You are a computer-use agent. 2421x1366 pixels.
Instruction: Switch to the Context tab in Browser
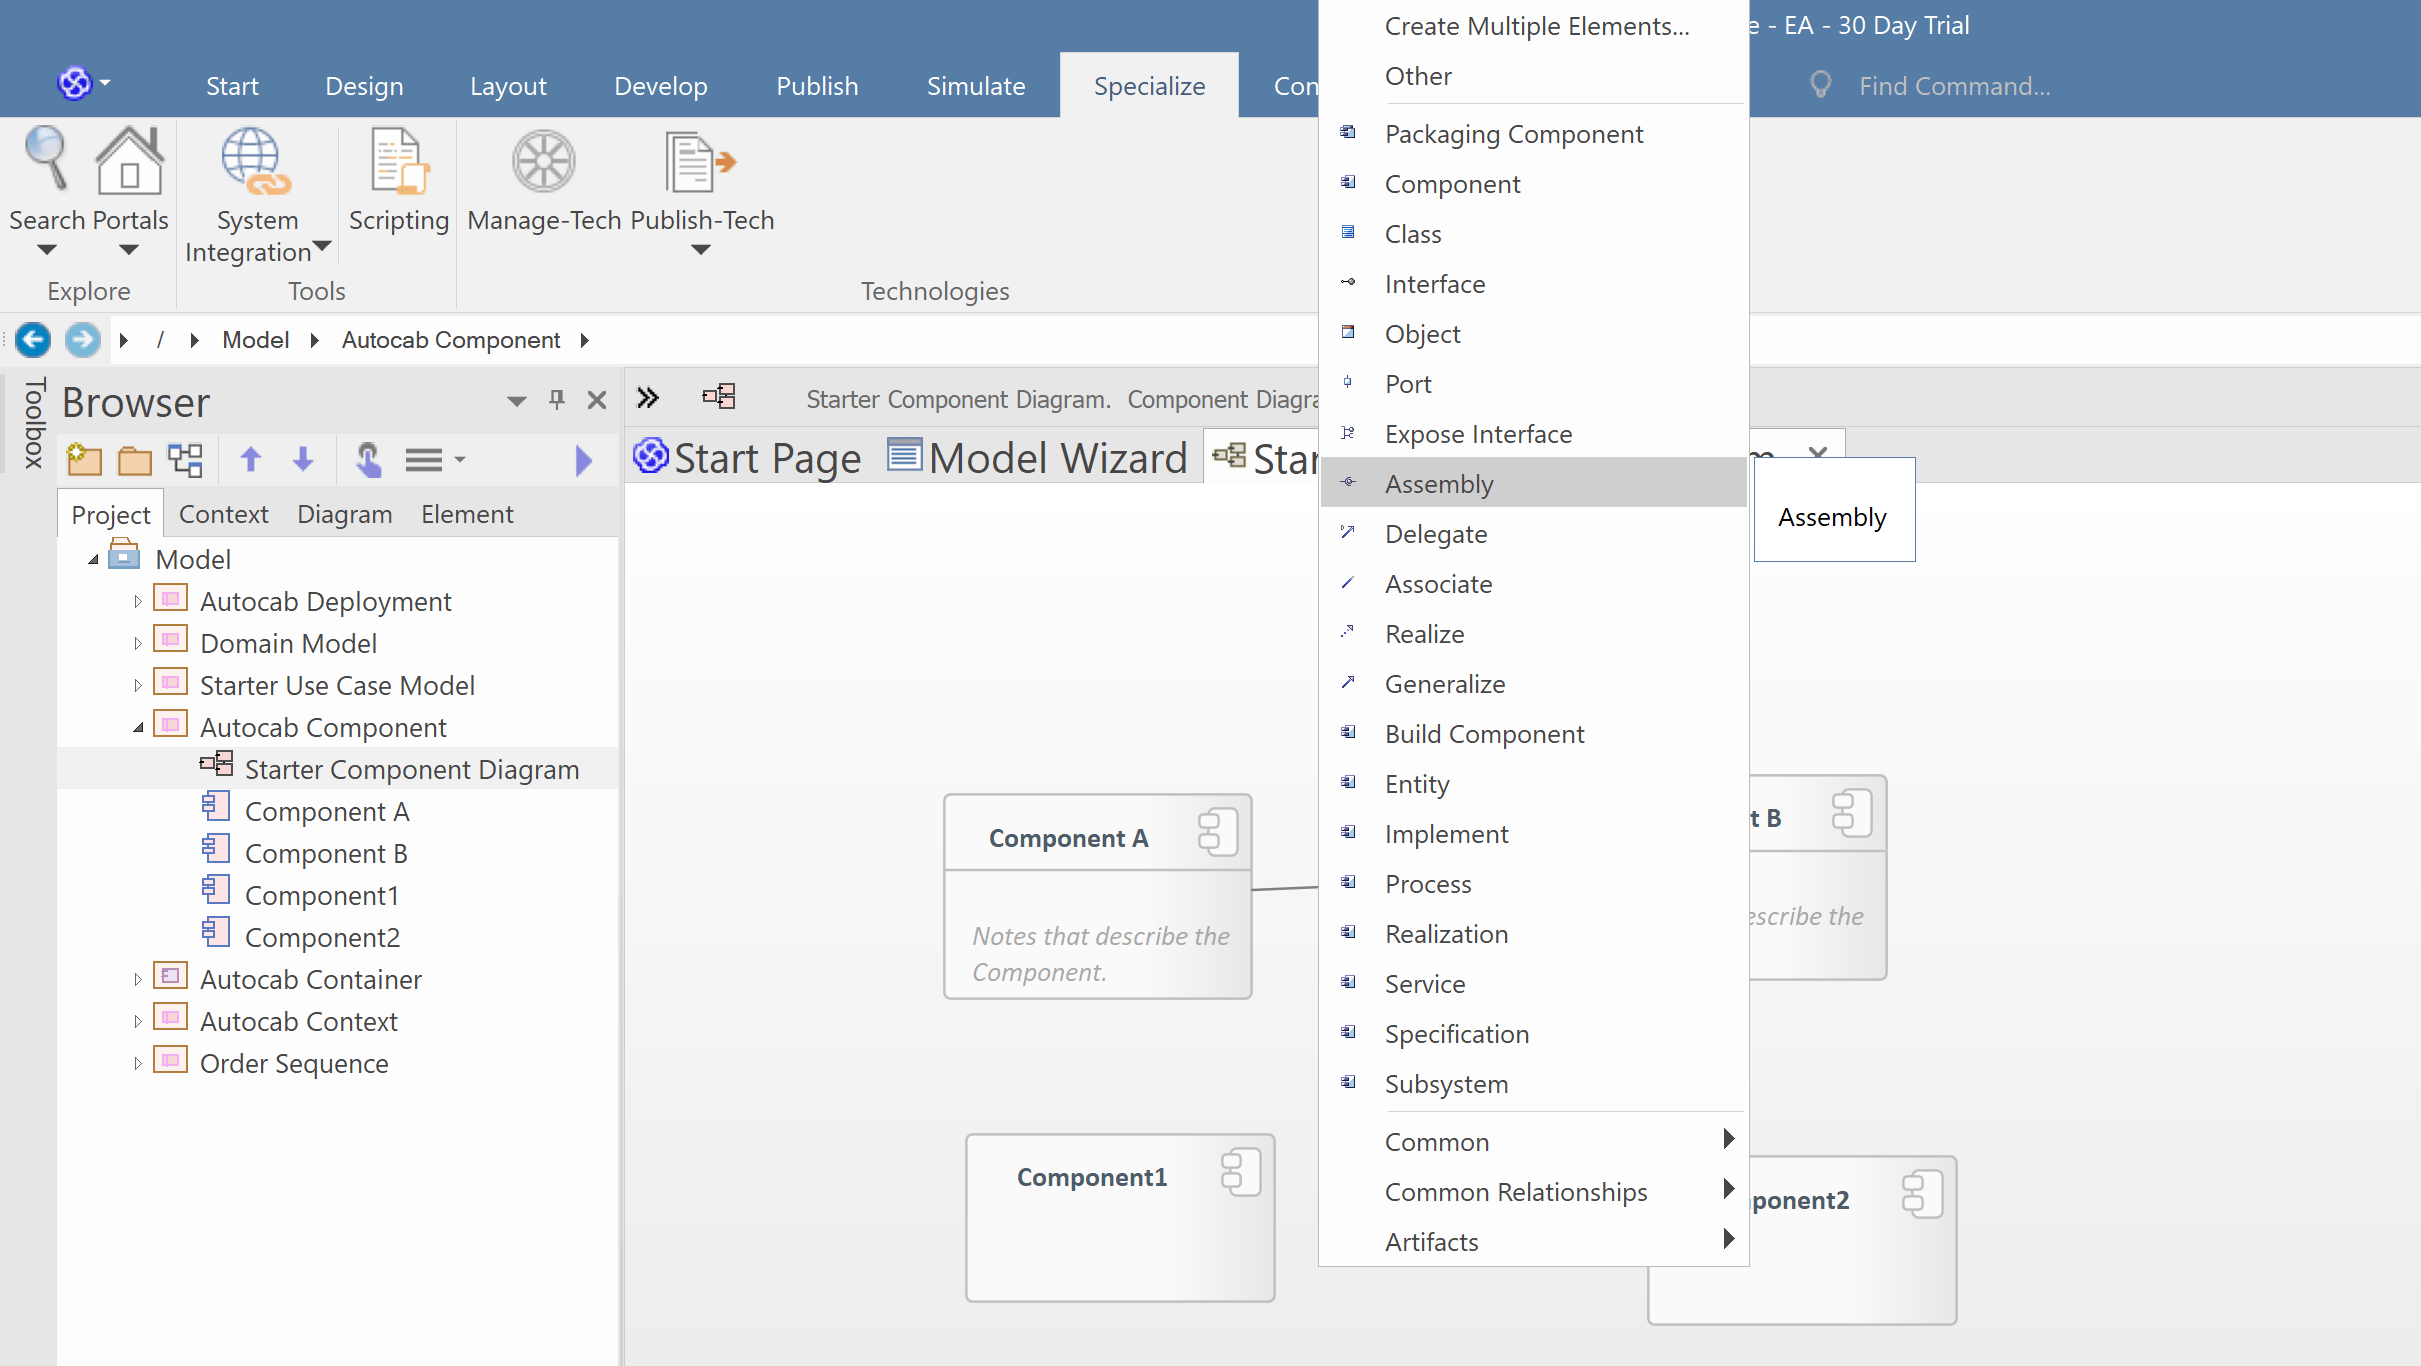coord(223,513)
